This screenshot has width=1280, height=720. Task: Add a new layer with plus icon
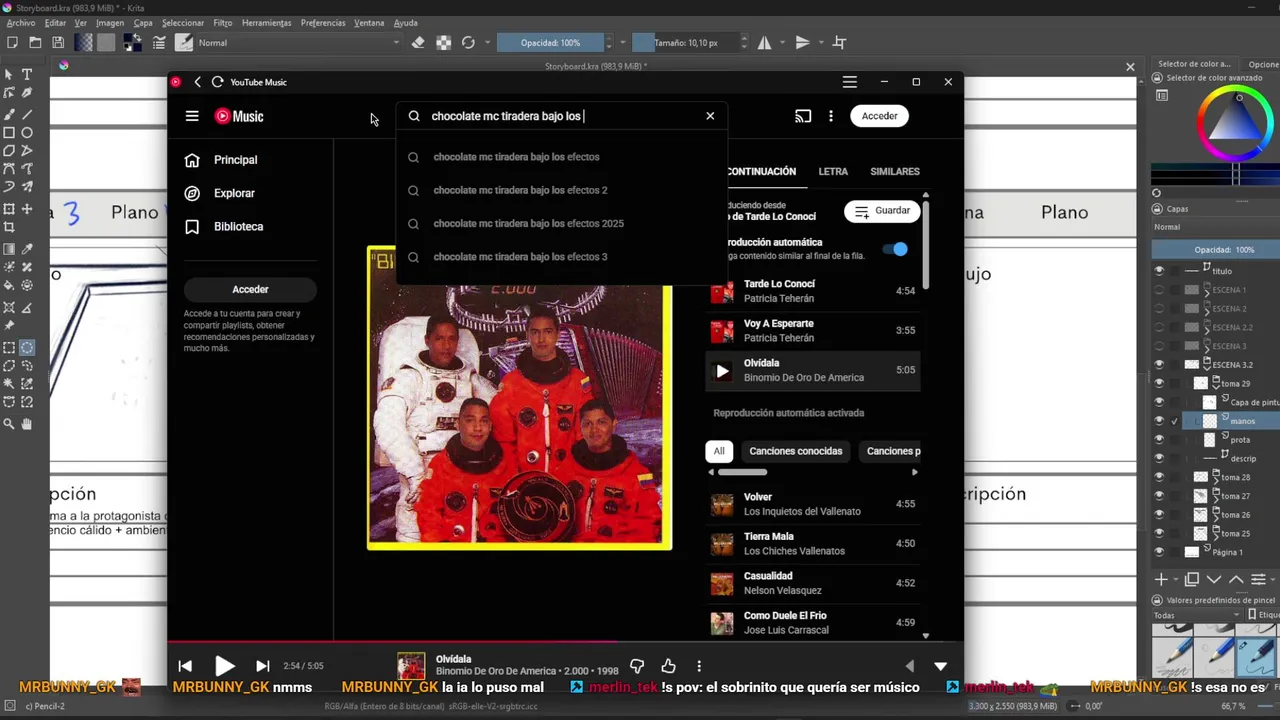(x=1161, y=579)
